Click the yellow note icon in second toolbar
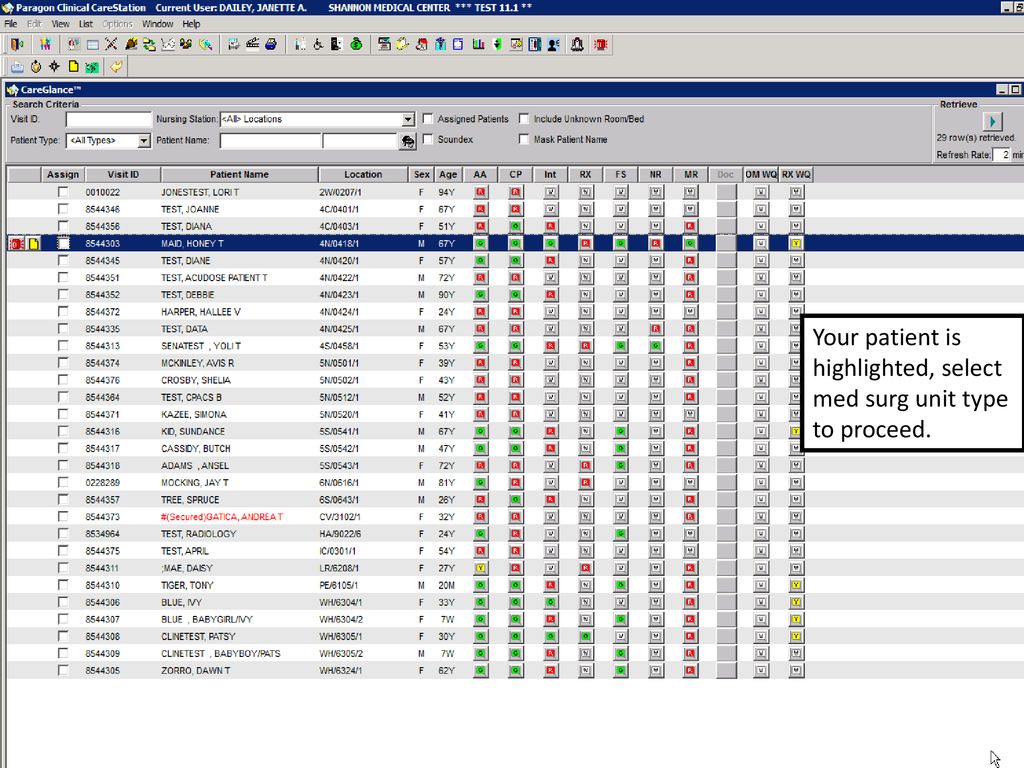This screenshot has height=768, width=1024. point(73,66)
